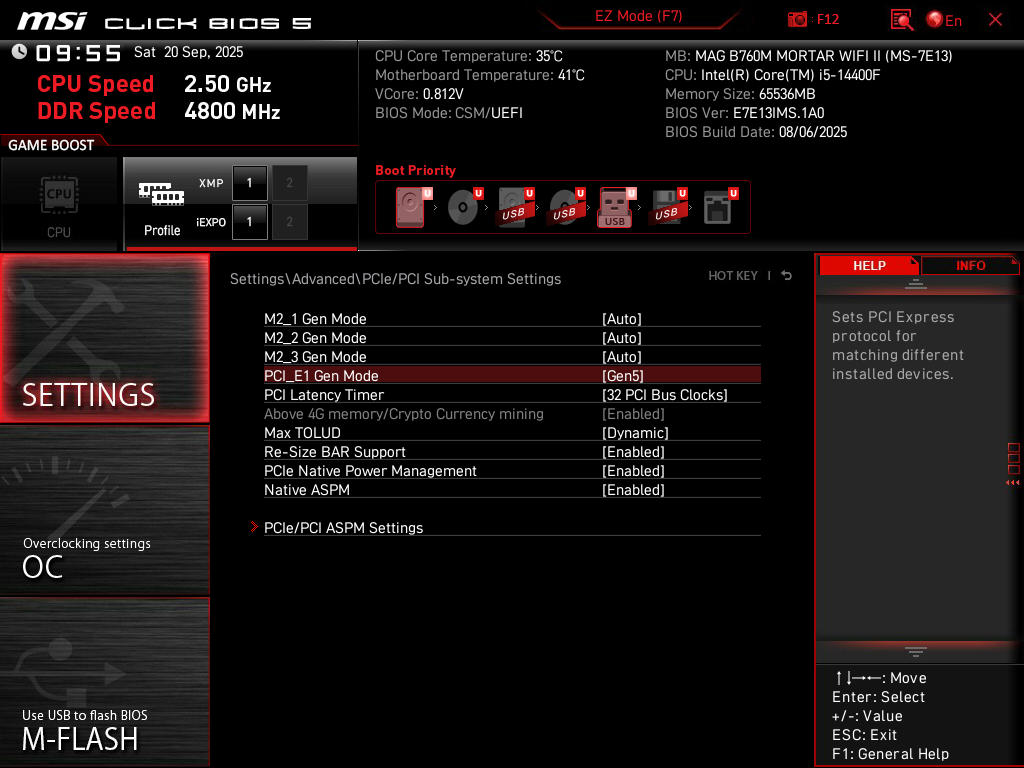Open HOT KEY list

coord(733,276)
